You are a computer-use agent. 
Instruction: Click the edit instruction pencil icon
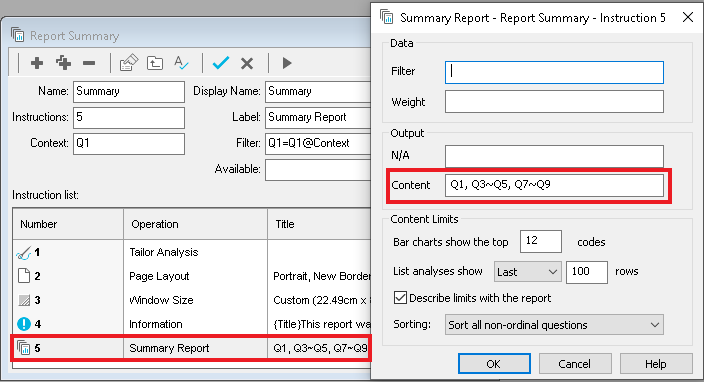pos(128,63)
